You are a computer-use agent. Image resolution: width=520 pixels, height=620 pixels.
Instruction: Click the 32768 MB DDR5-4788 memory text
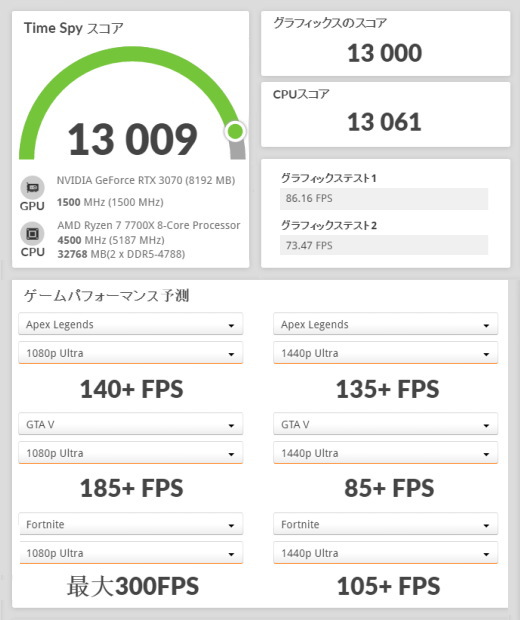point(121,254)
